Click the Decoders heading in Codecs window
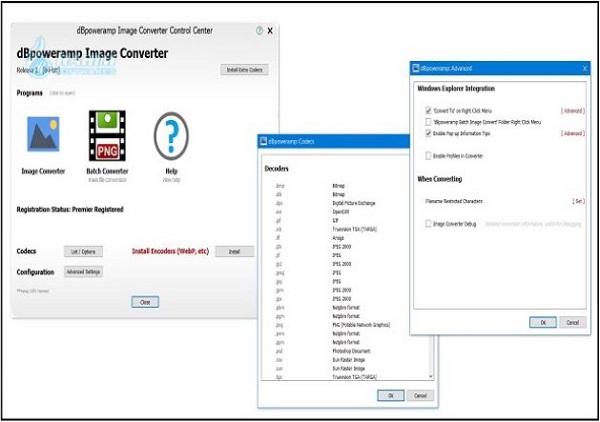 (277, 169)
